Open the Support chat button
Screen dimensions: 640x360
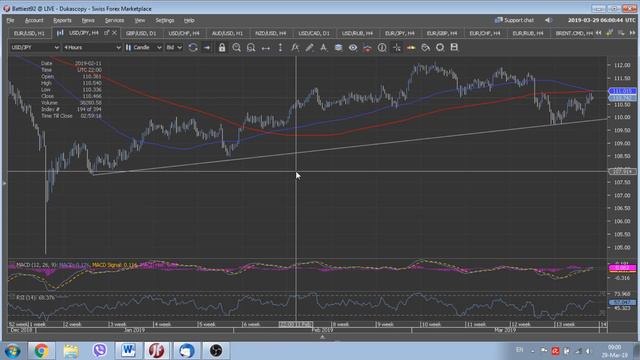(514, 20)
